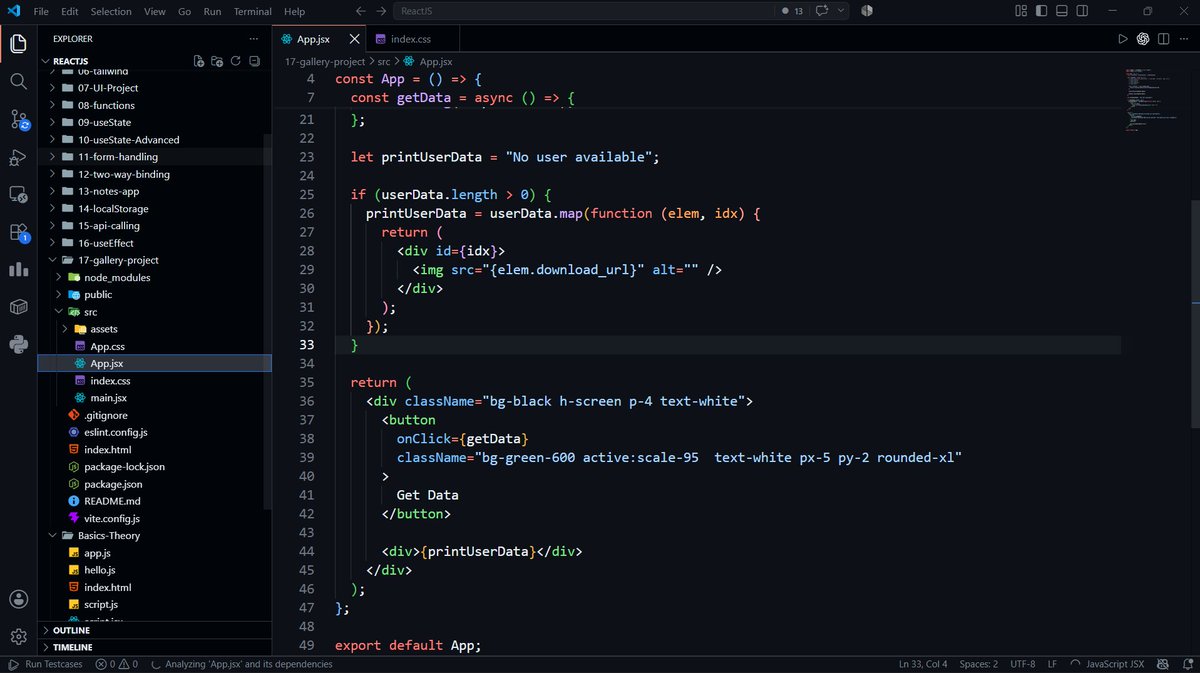The image size is (1200, 673).
Task: Open the chat dropdown arrow in title bar
Action: pos(841,11)
